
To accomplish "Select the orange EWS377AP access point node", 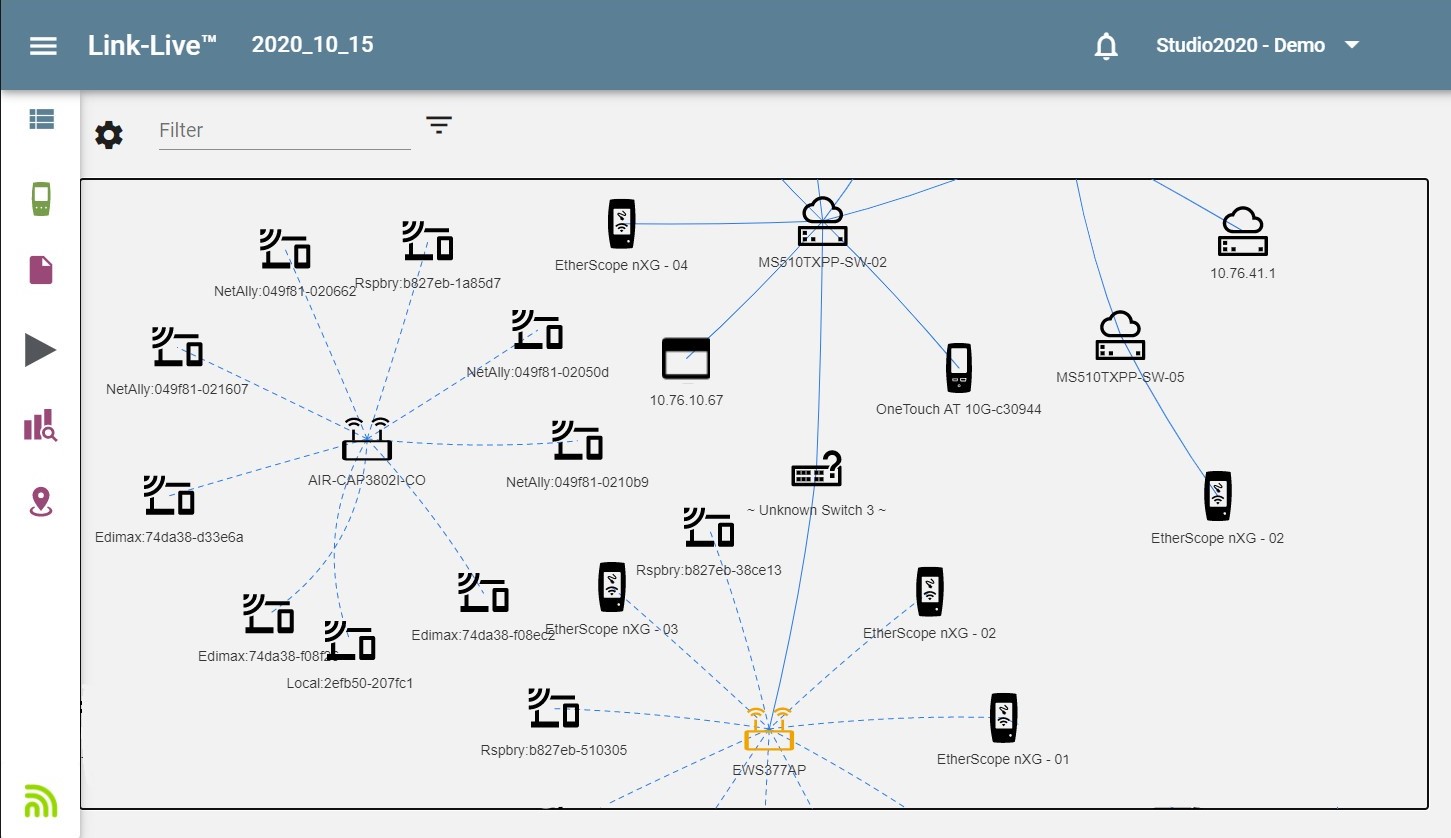I will pos(769,730).
